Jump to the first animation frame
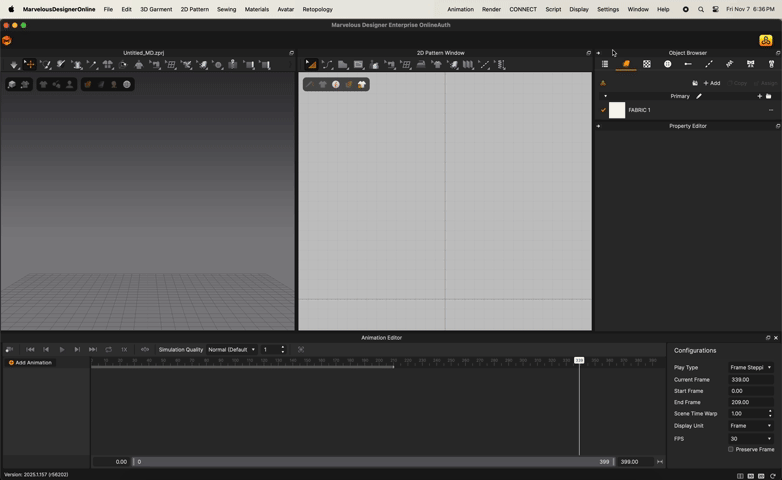782x480 pixels. (x=30, y=350)
